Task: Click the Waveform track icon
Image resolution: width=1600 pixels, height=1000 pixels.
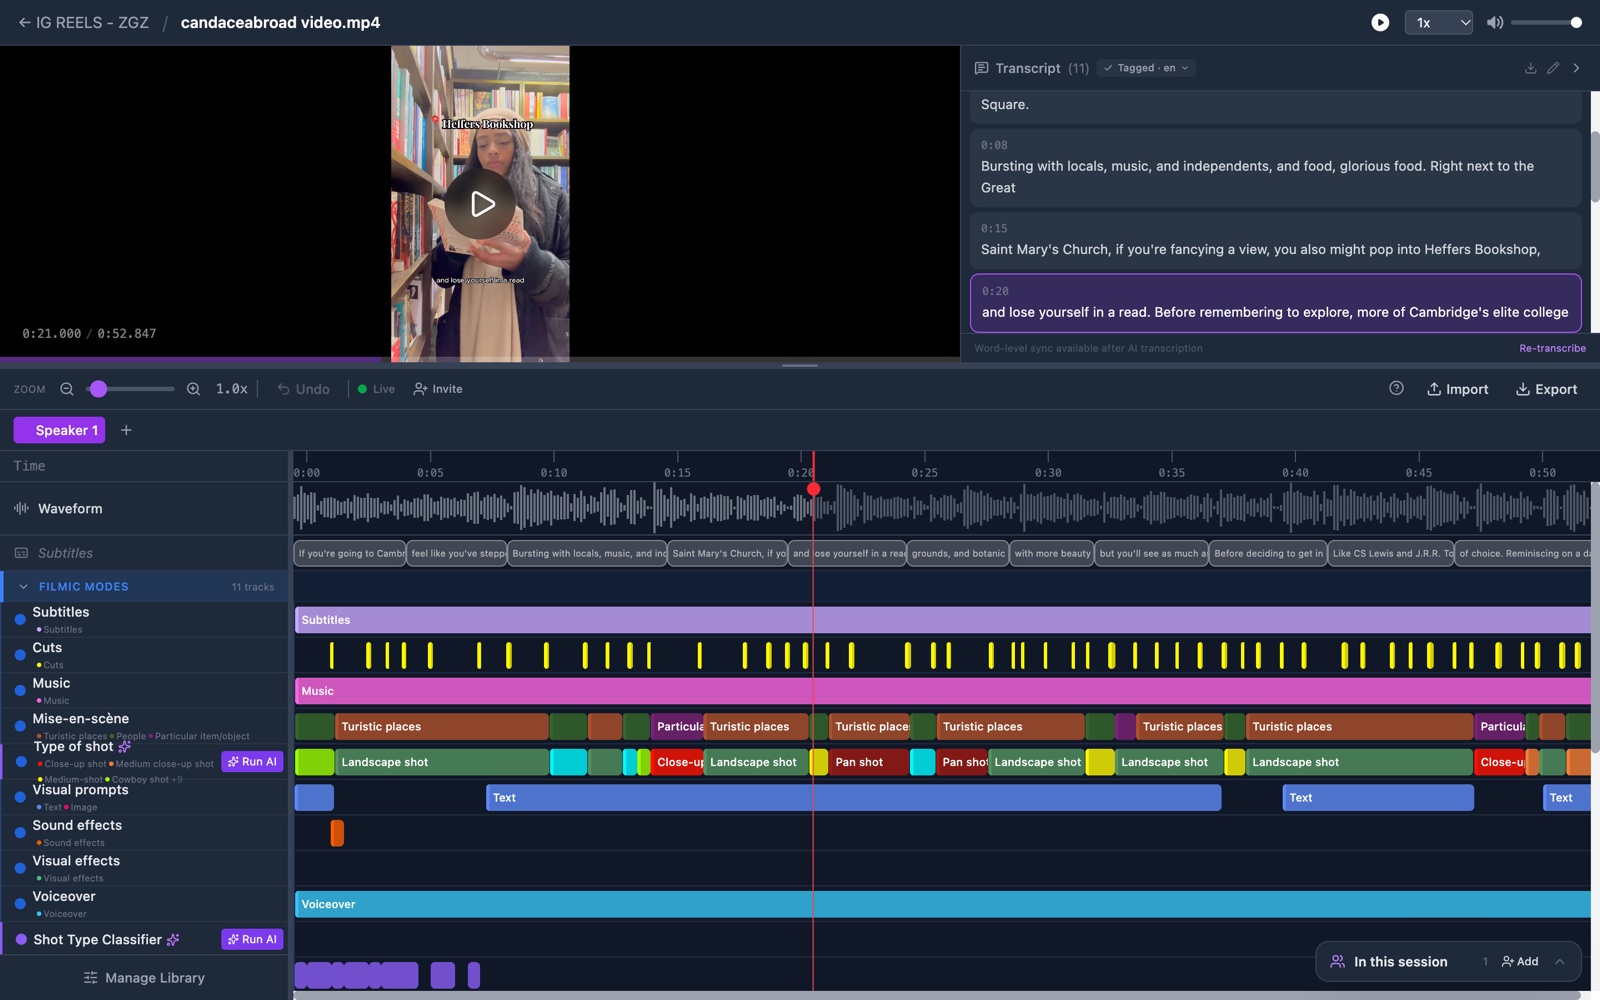Action: pos(21,508)
